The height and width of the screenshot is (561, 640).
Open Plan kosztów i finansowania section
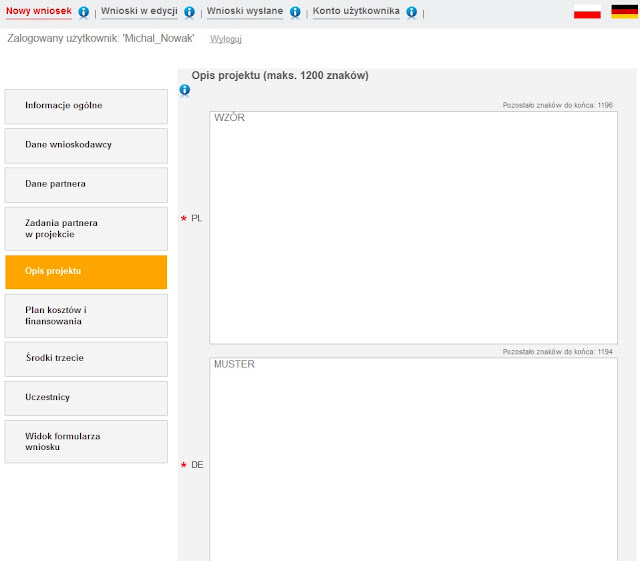[x=86, y=316]
